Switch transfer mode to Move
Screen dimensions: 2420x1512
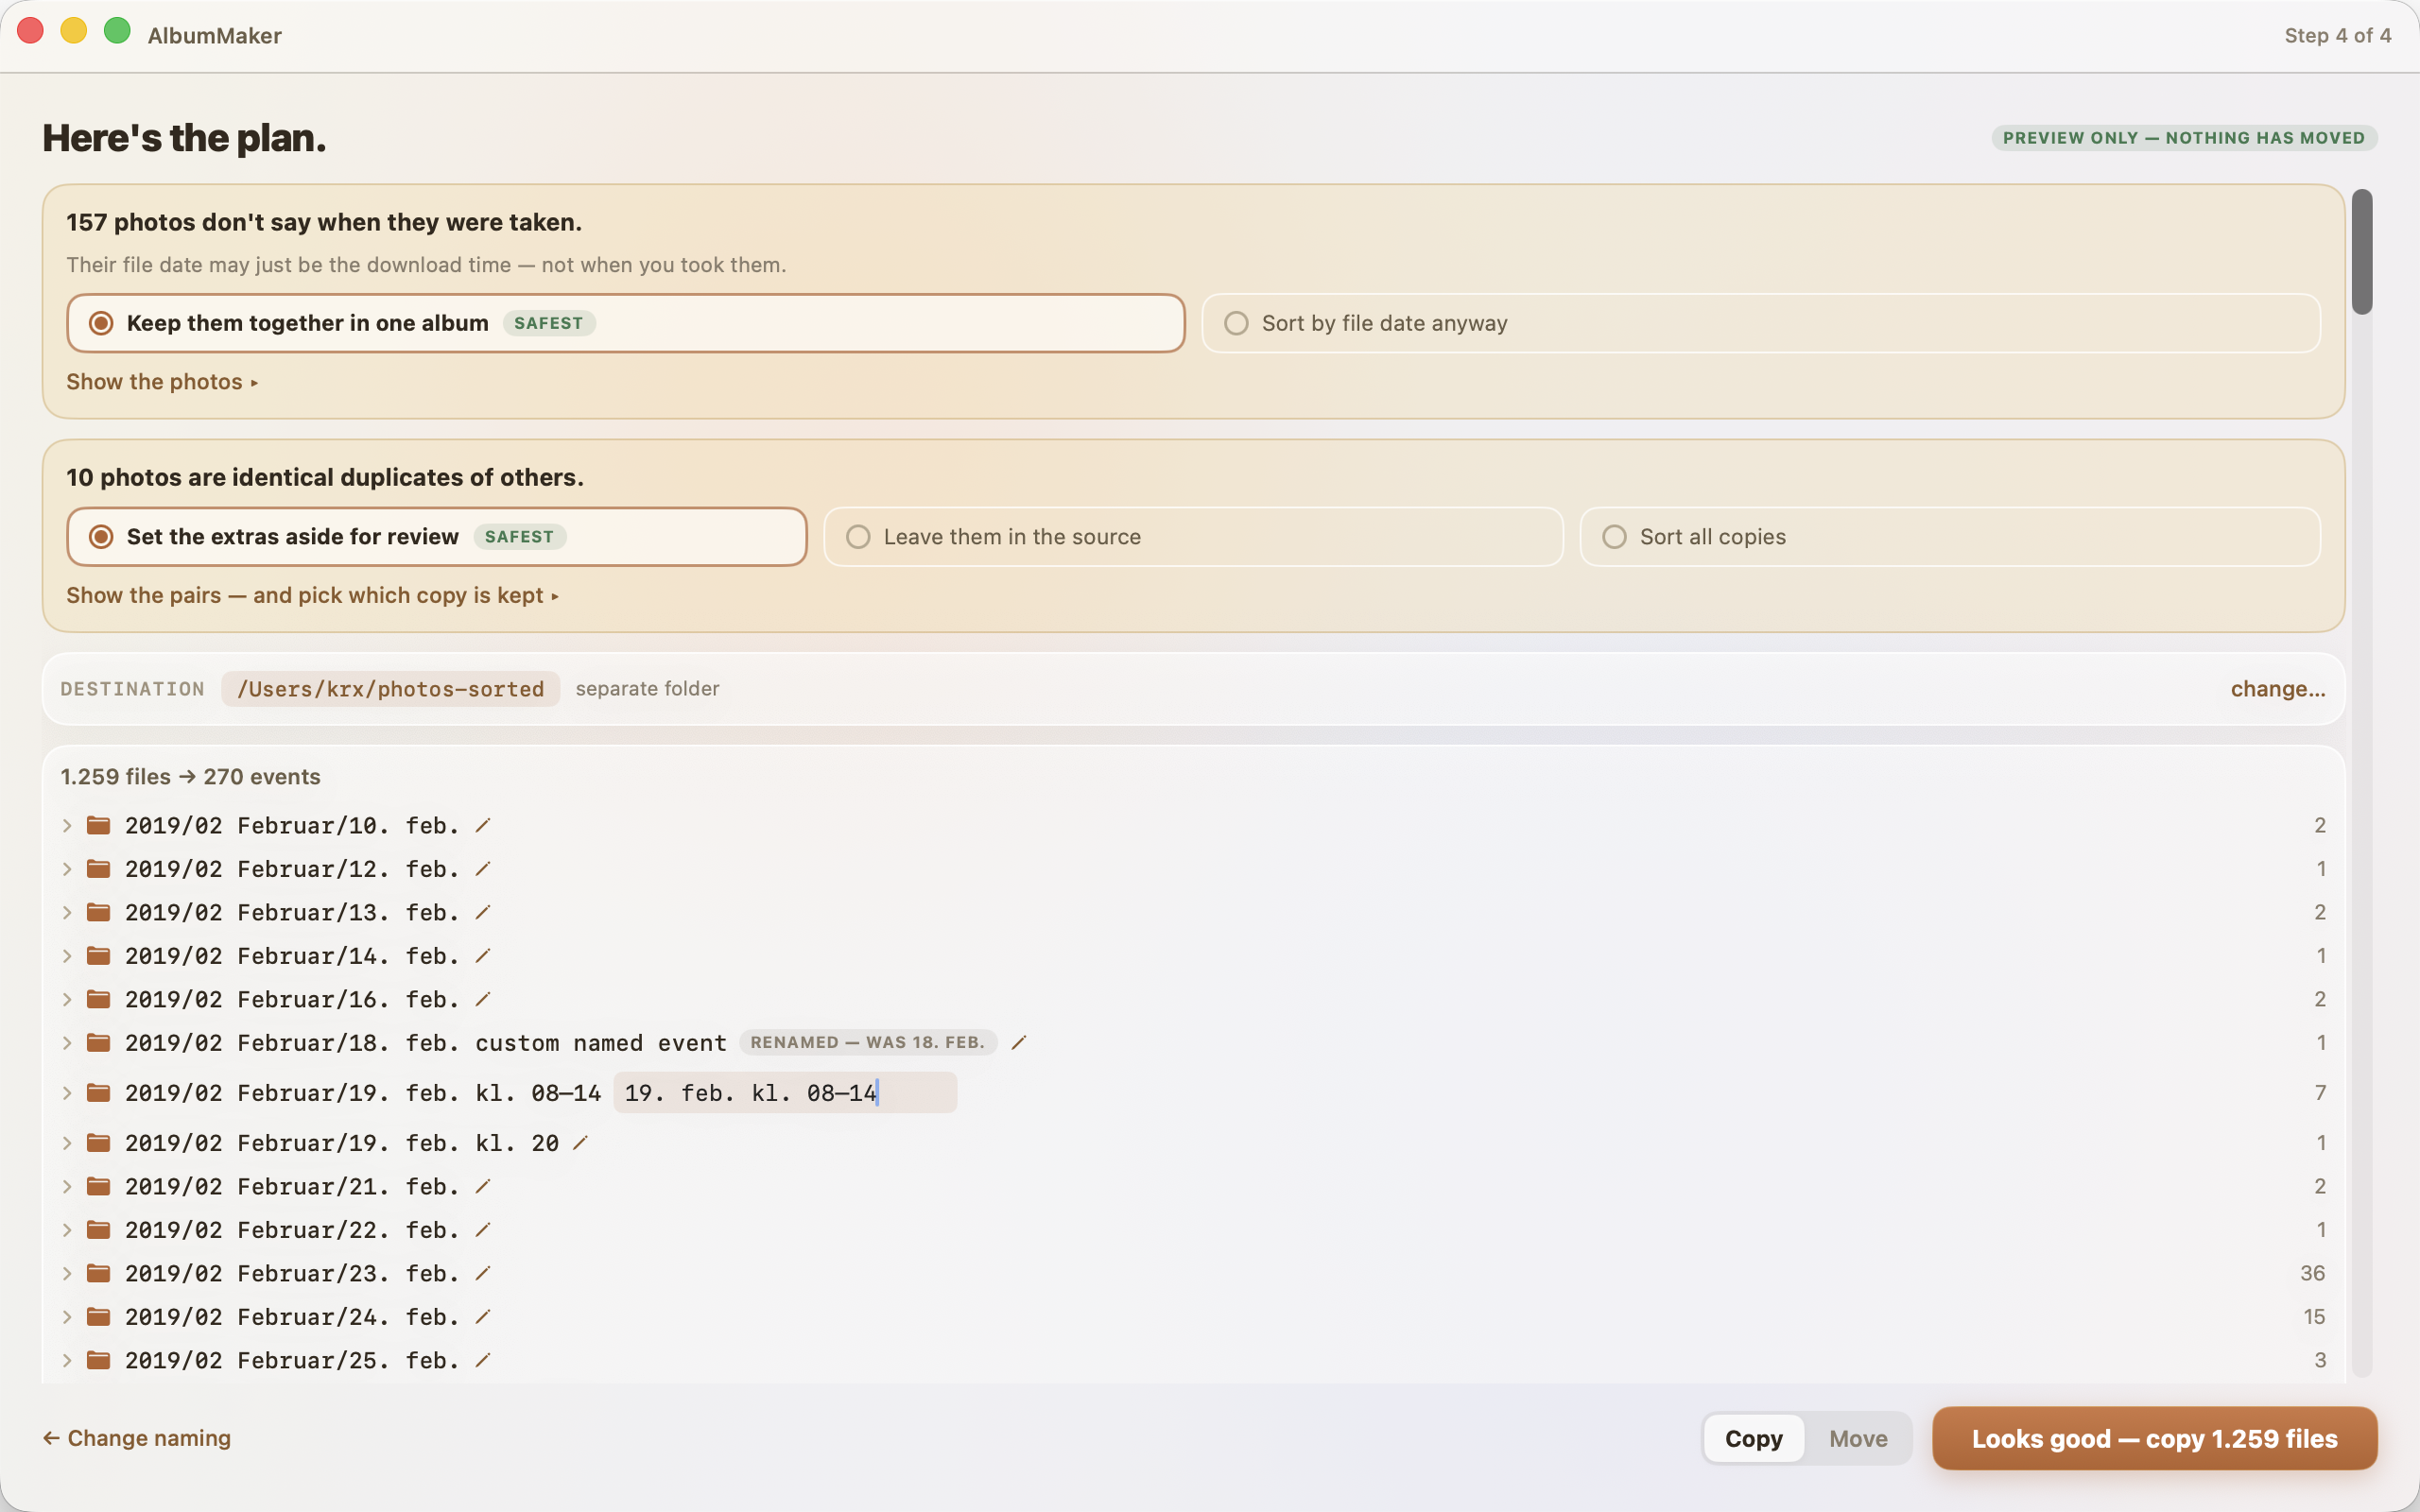click(x=1858, y=1438)
